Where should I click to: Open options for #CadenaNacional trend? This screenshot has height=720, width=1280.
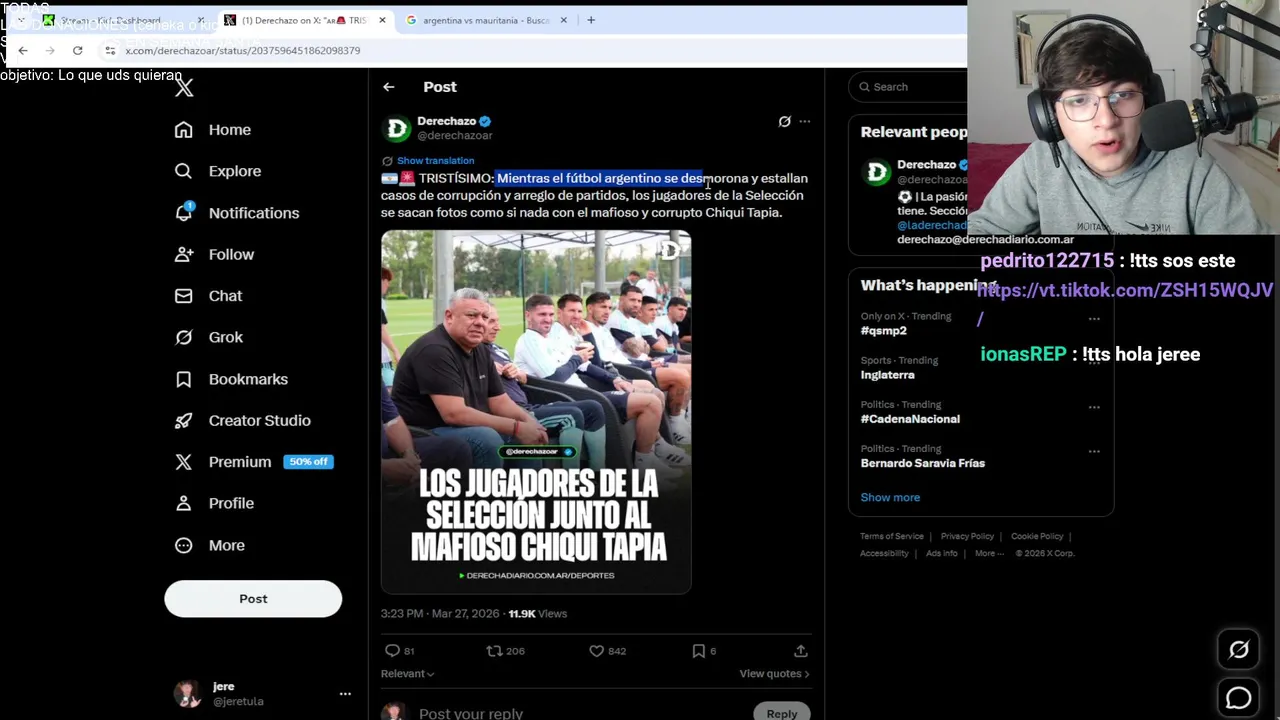1094,407
